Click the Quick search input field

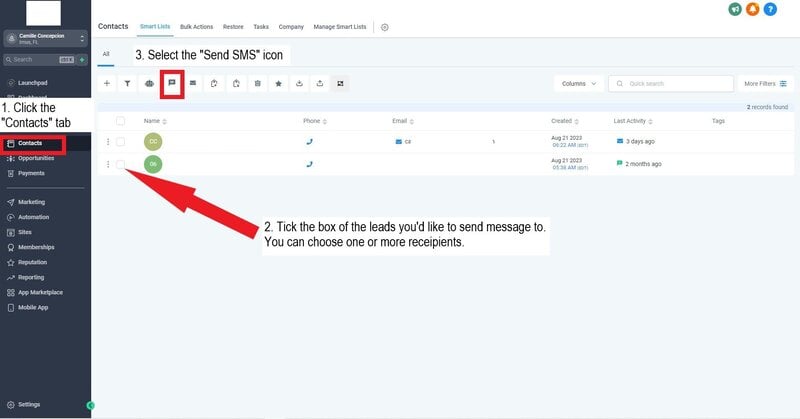(671, 84)
